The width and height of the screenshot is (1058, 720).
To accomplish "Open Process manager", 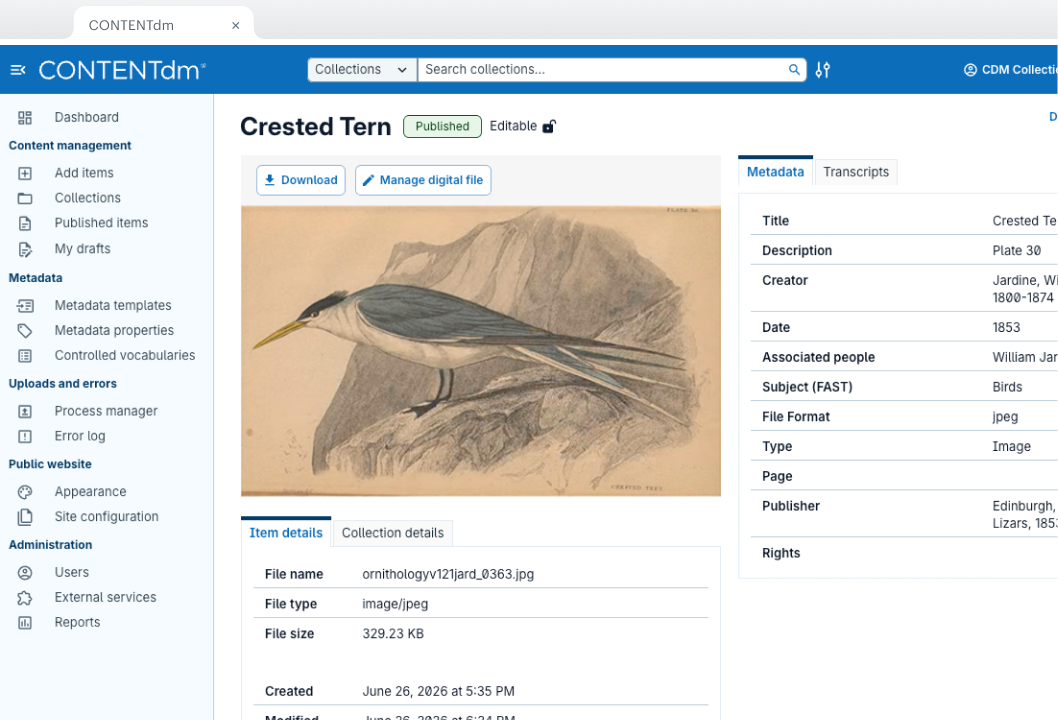I will (106, 412).
